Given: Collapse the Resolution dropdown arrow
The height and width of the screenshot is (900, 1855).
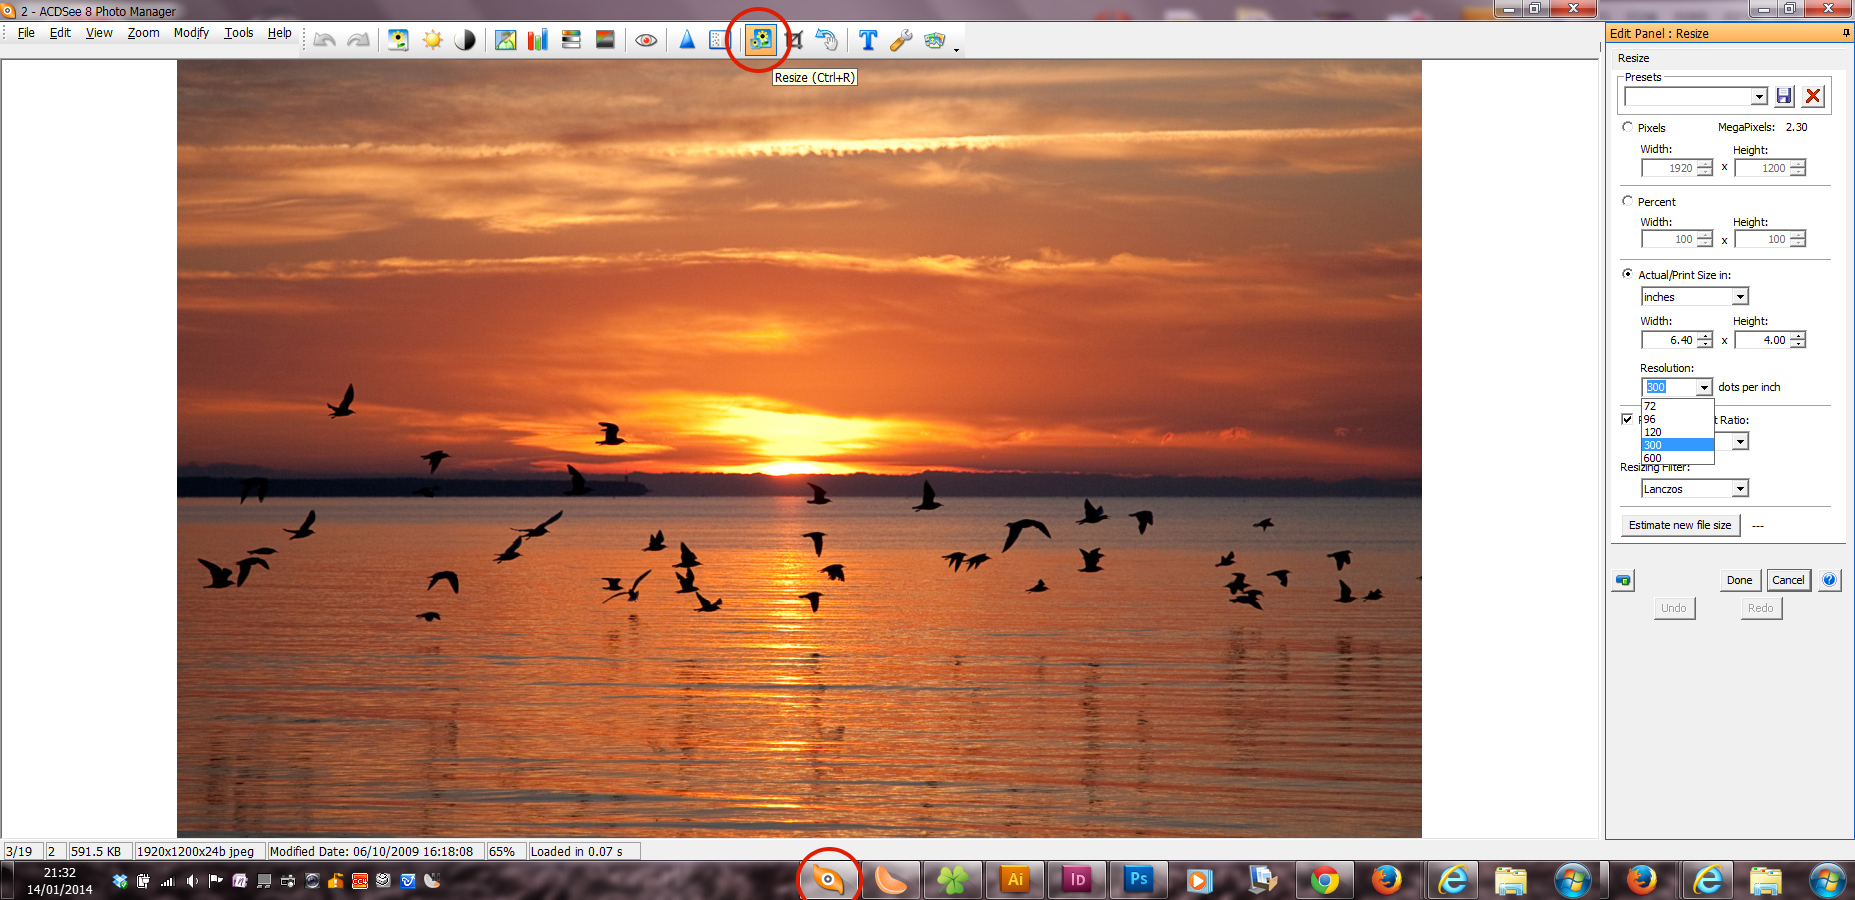Looking at the screenshot, I should coord(1704,387).
